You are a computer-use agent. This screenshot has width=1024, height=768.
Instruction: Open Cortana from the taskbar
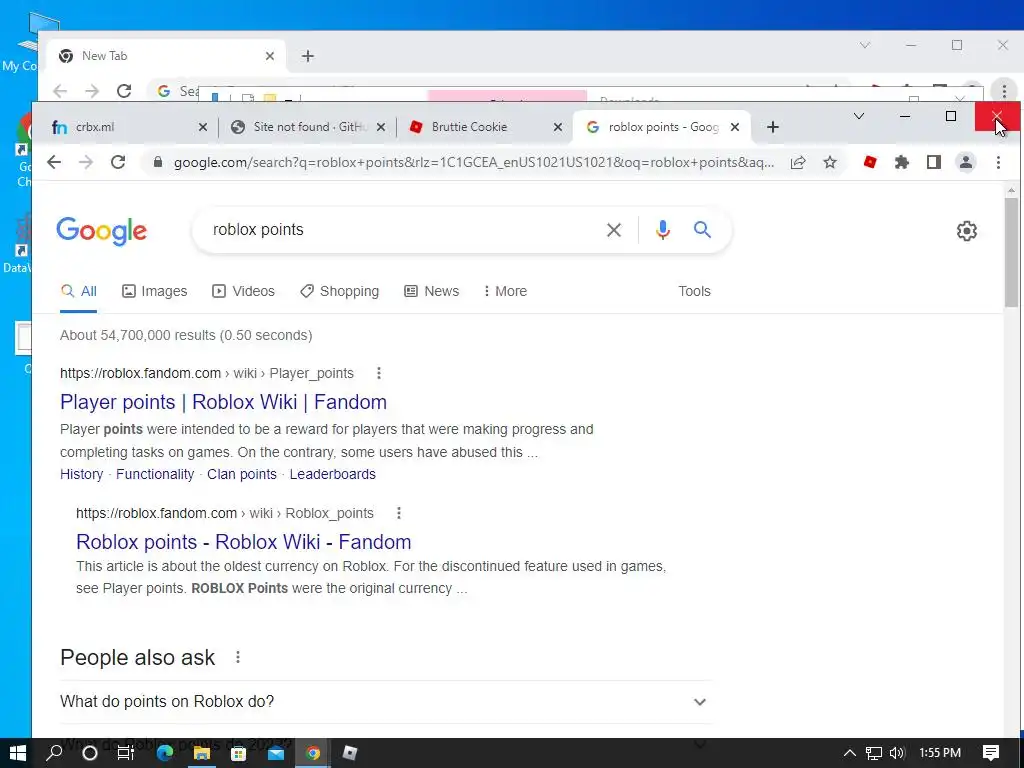click(90, 753)
